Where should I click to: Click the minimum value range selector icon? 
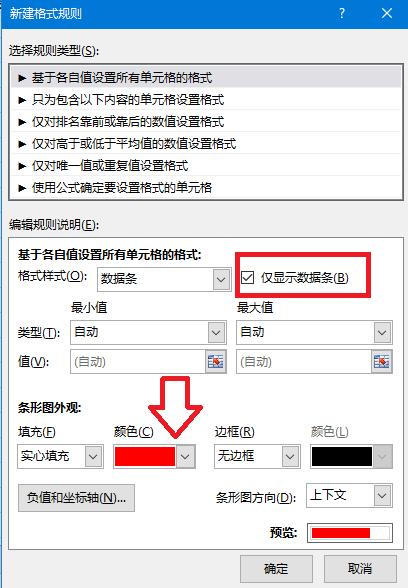click(x=216, y=362)
